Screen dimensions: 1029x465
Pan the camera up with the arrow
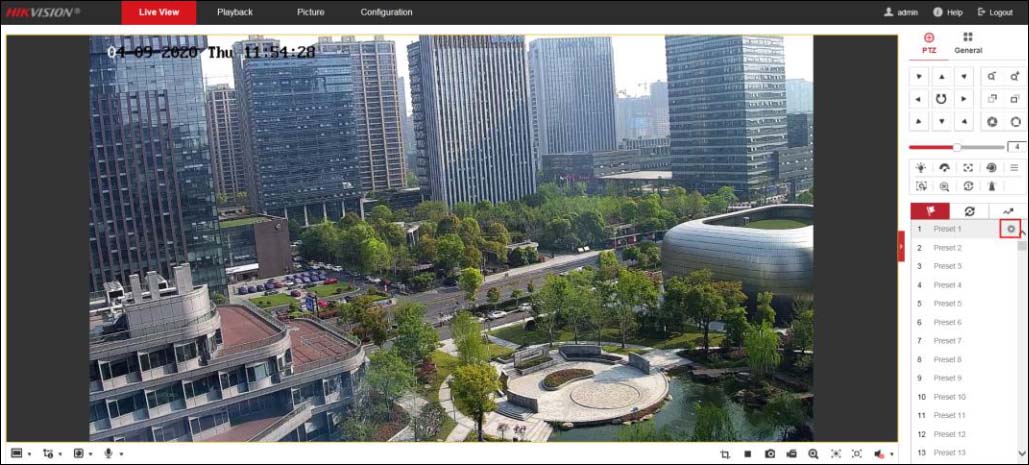point(942,77)
